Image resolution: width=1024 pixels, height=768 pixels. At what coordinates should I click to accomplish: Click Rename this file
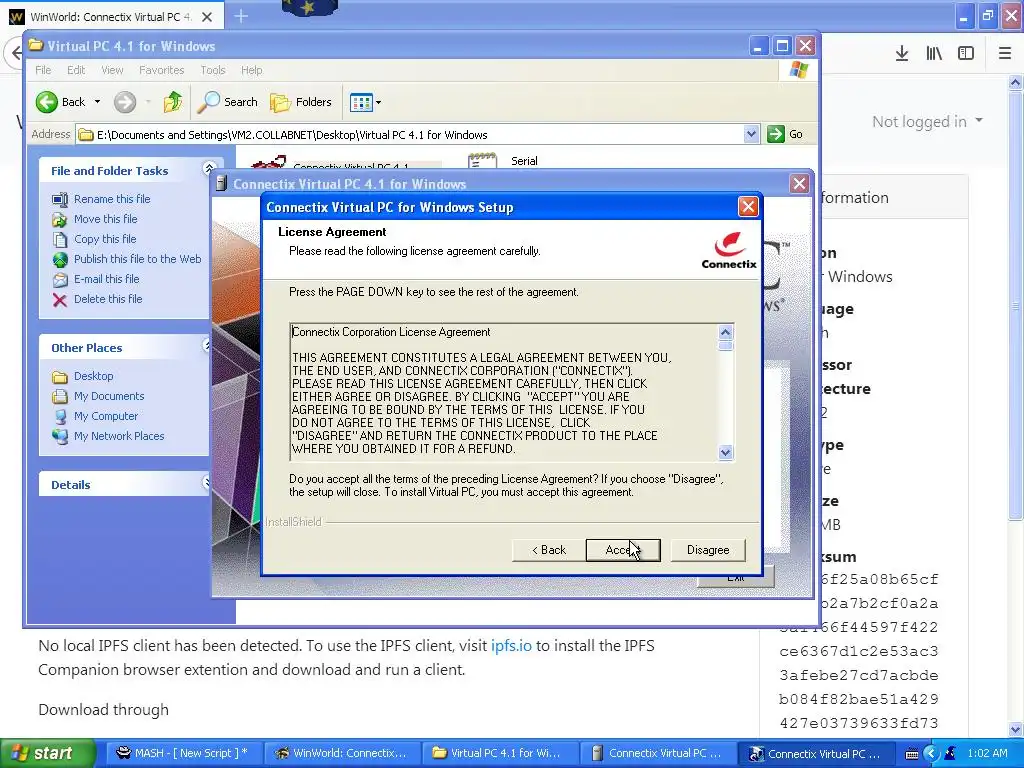pyautogui.click(x=112, y=199)
